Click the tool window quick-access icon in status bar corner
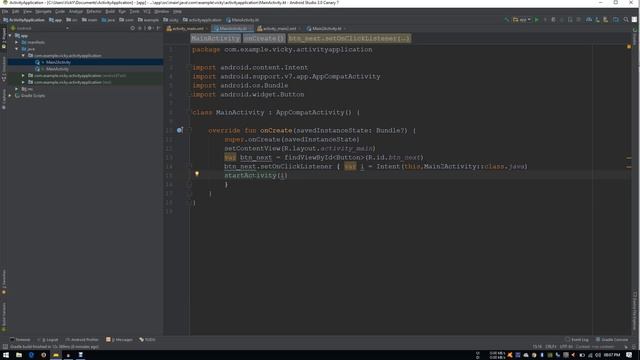The image size is (640, 360). click(x=5, y=347)
